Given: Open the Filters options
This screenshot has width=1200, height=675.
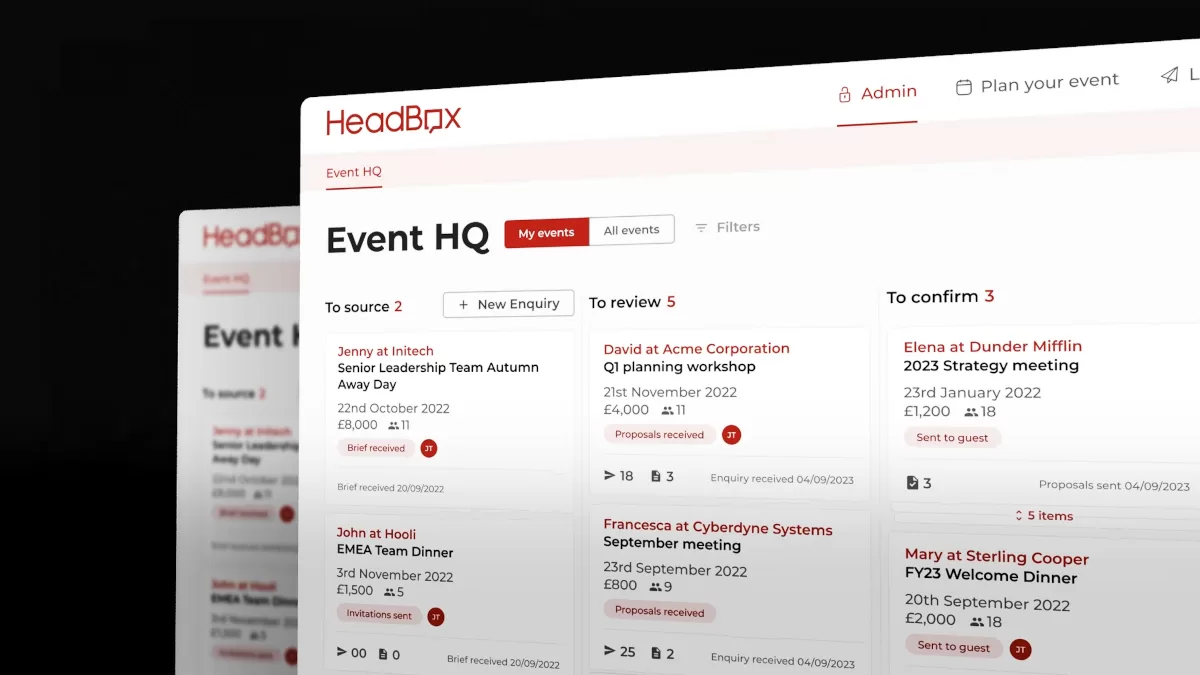Looking at the screenshot, I should (727, 227).
